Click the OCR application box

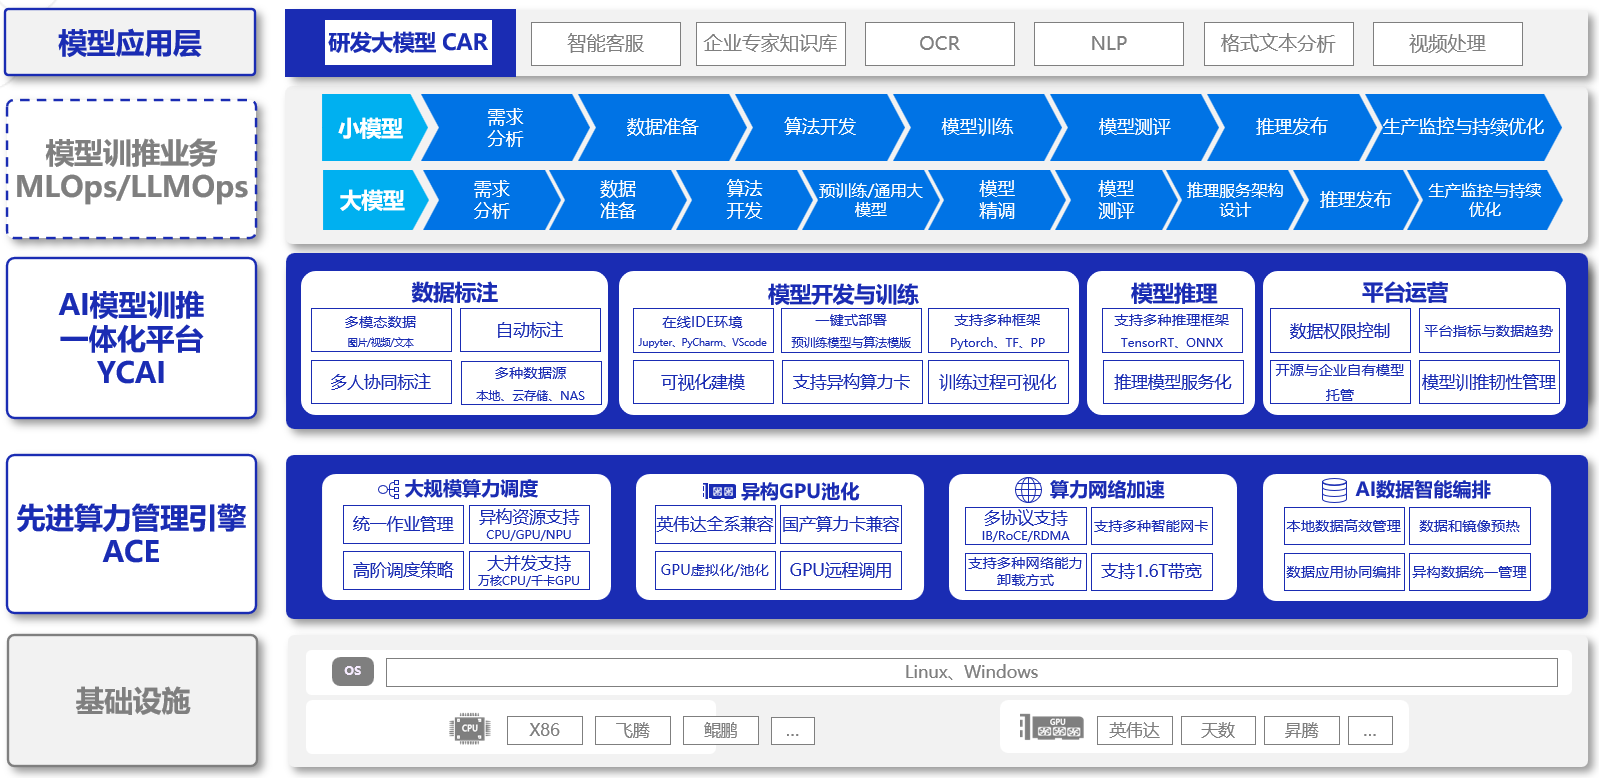pyautogui.click(x=939, y=44)
